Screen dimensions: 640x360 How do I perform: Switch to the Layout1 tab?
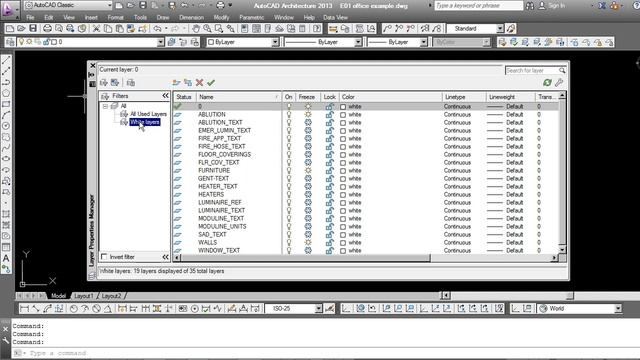coord(84,296)
